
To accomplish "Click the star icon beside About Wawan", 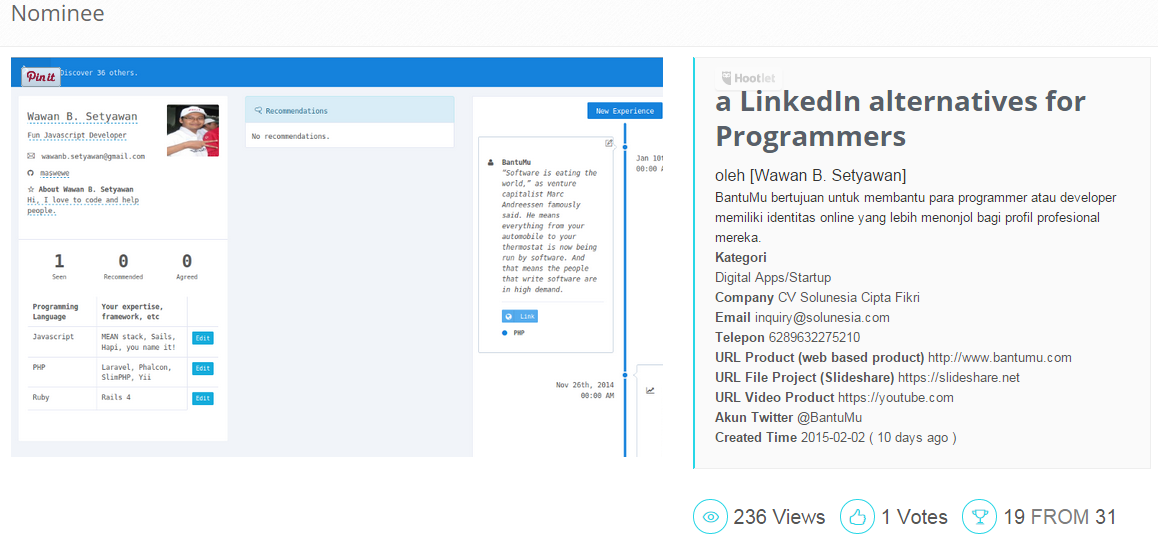I will click(x=31, y=189).
